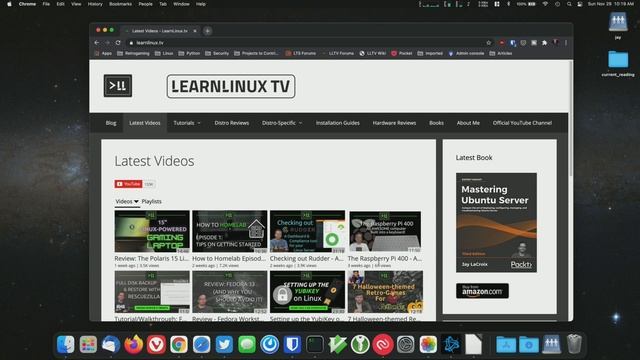Image resolution: width=640 pixels, height=360 pixels.
Task: Open the Python bookmarks folder
Action: 189,53
